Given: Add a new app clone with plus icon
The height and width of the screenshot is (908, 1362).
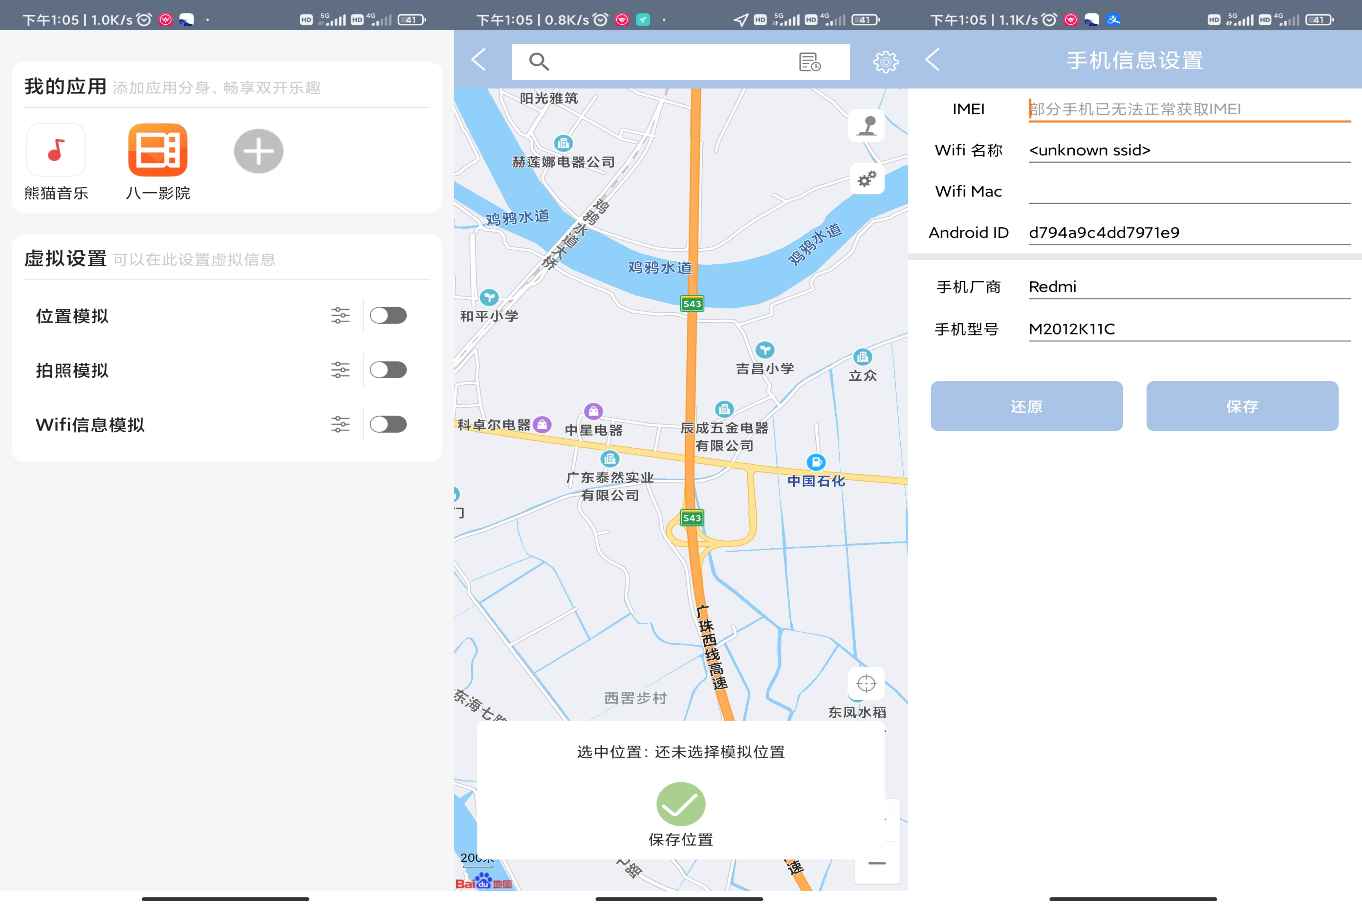Looking at the screenshot, I should pos(259,151).
